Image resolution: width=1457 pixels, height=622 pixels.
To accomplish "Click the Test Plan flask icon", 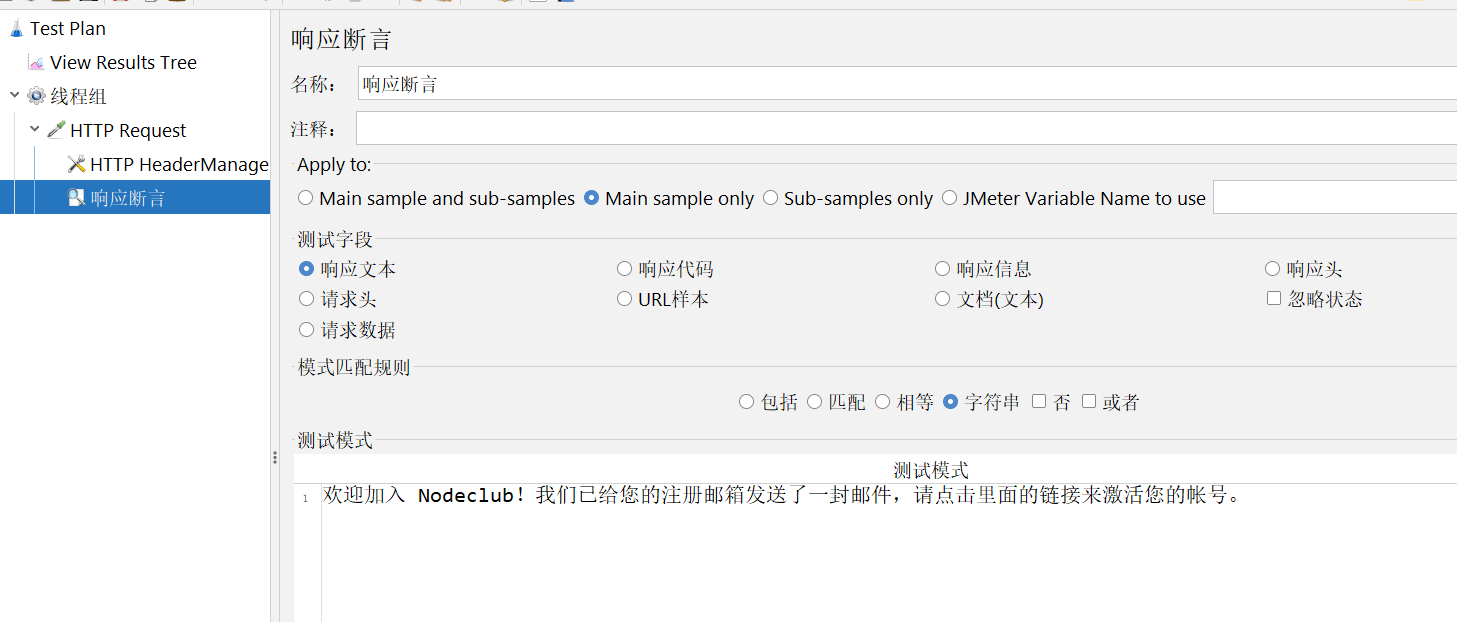I will (x=16, y=28).
